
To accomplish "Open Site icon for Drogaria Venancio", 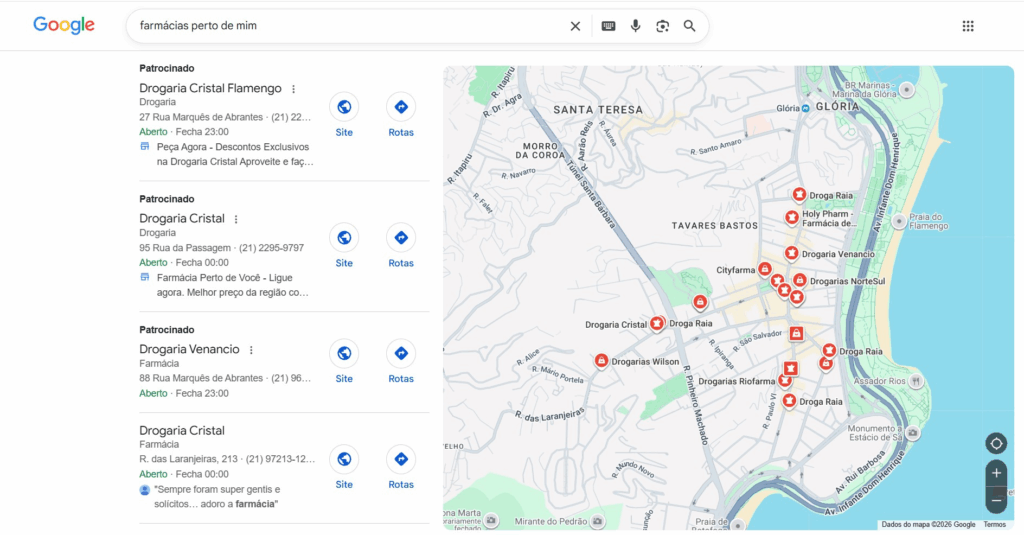I will 344,353.
